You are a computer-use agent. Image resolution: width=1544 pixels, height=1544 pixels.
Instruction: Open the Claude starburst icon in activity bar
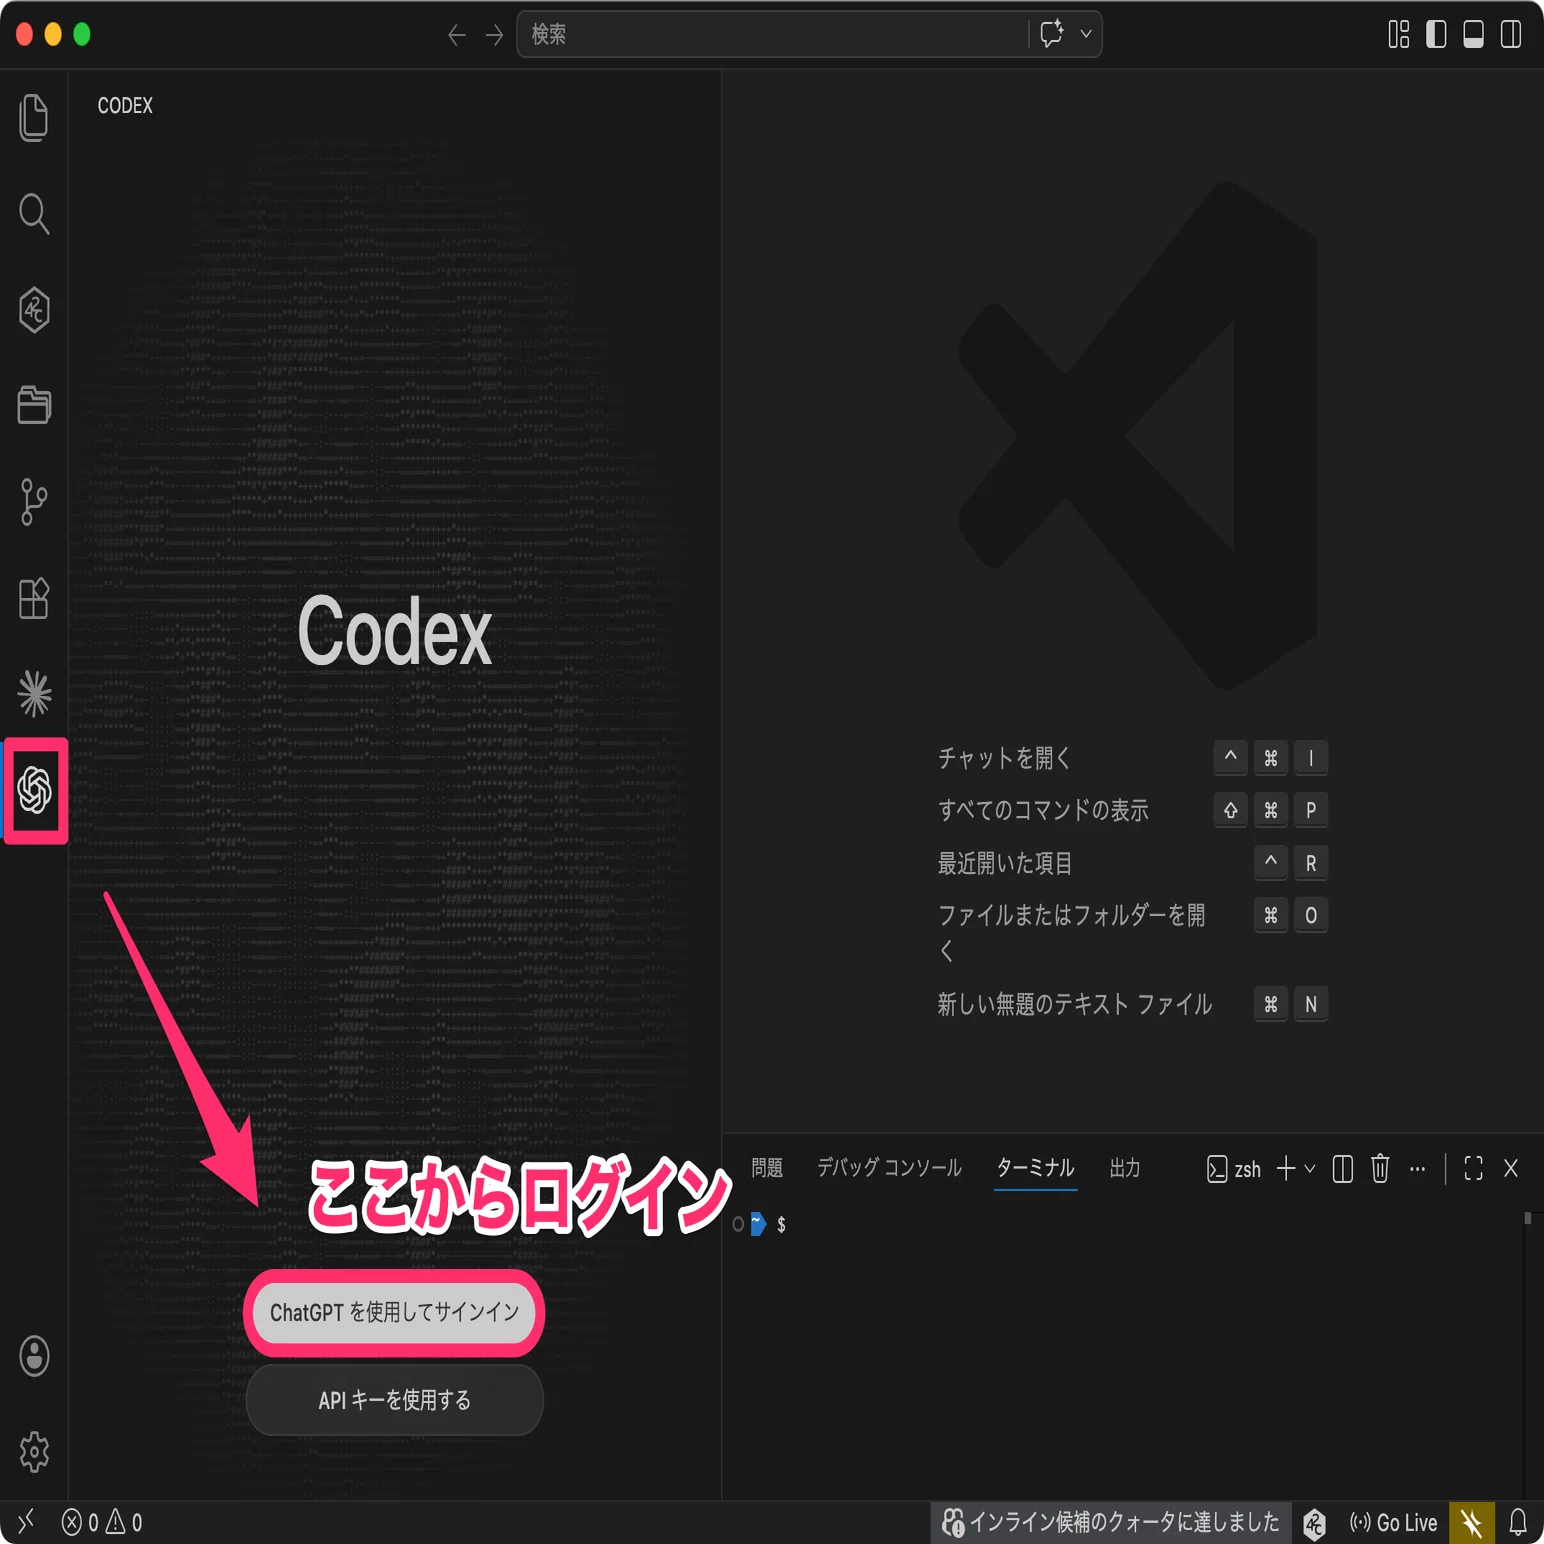(x=34, y=694)
